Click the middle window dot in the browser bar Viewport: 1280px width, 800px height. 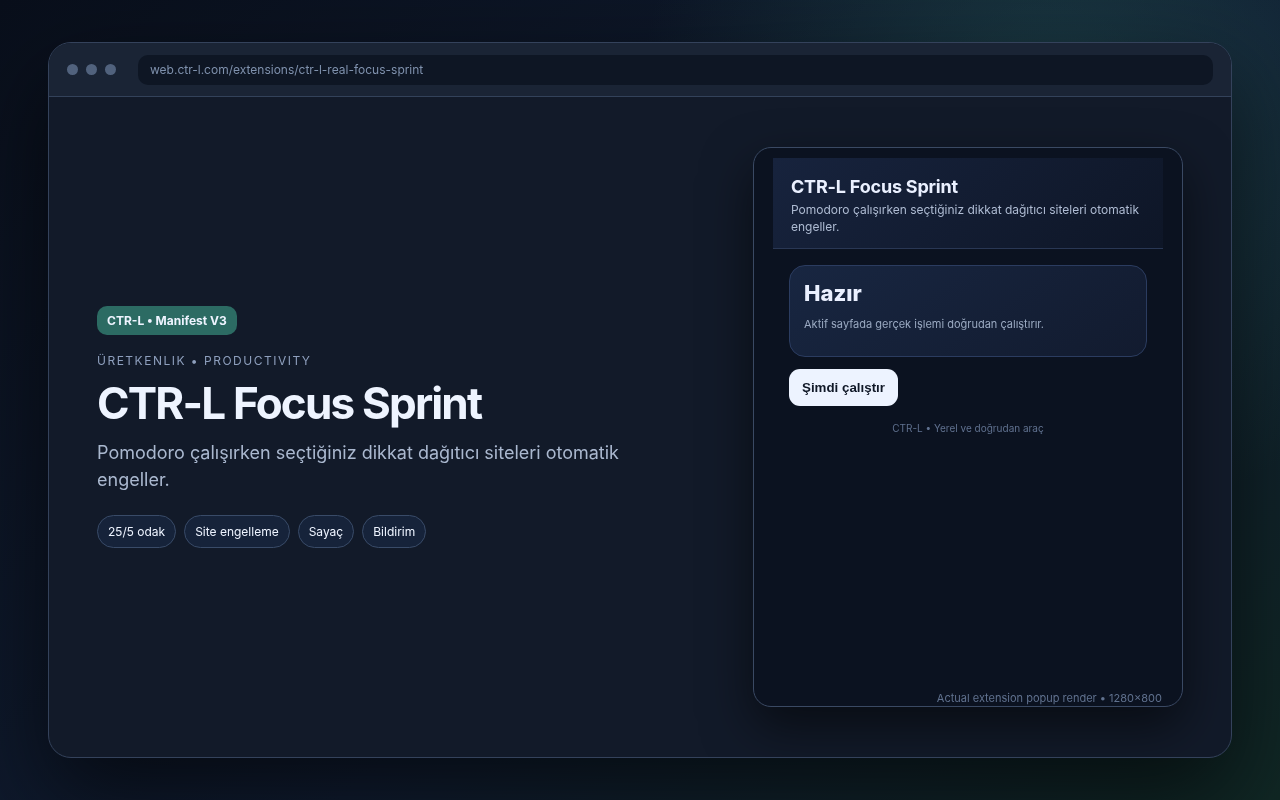tap(91, 70)
